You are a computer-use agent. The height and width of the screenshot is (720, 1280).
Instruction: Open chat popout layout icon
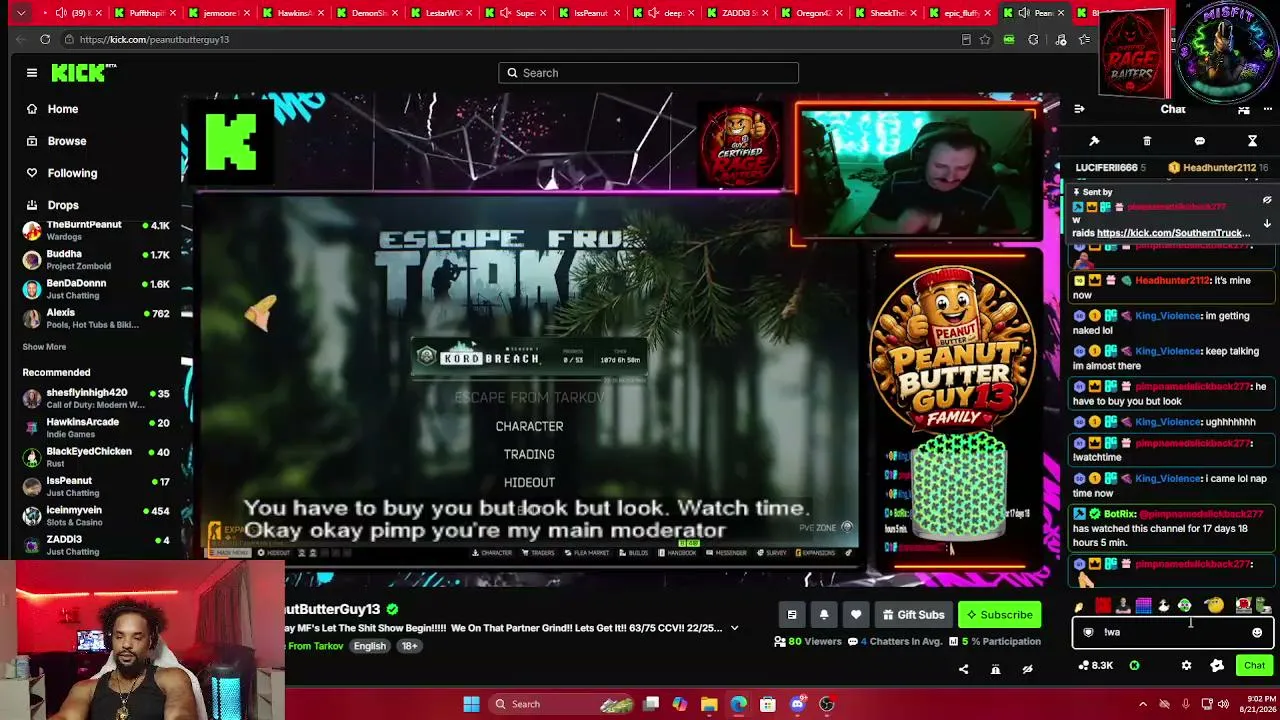(1243, 109)
